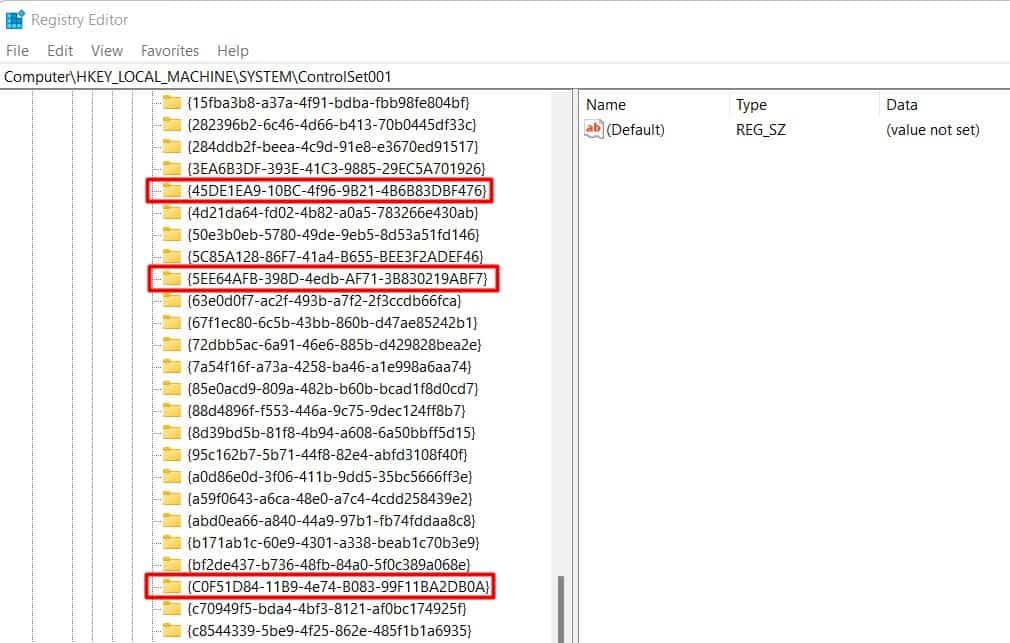This screenshot has height=643, width=1010.
Task: Open the Favorites menu
Action: pyautogui.click(x=170, y=51)
